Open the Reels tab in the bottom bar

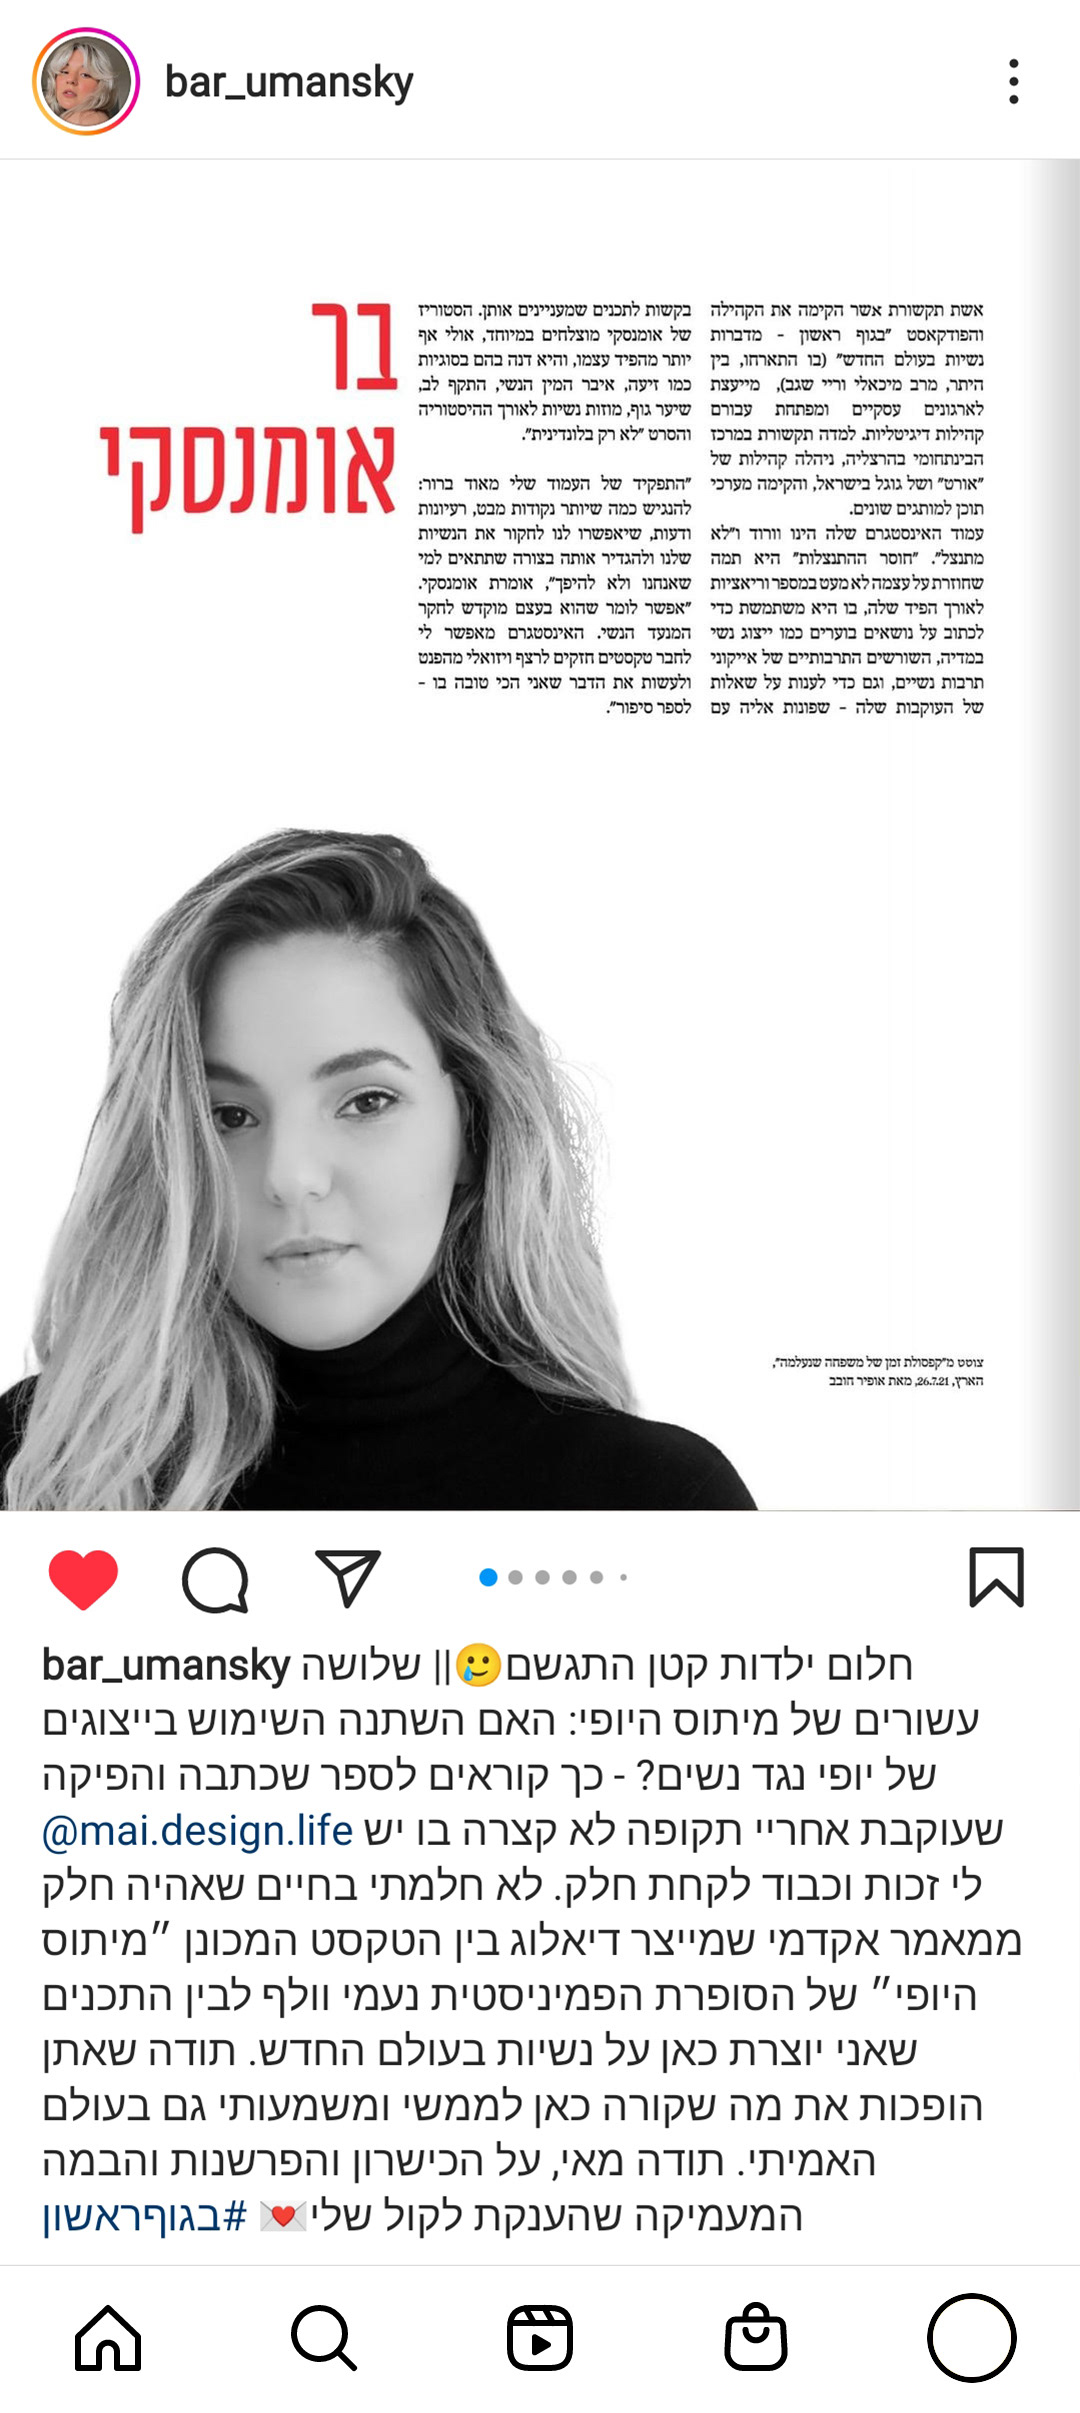(x=540, y=2339)
